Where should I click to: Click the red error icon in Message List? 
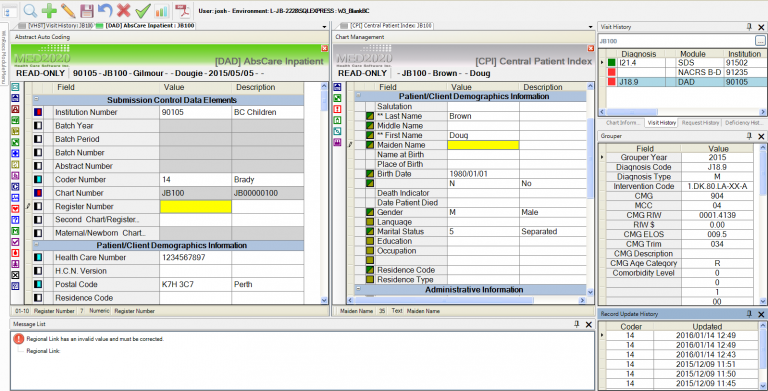point(19,339)
